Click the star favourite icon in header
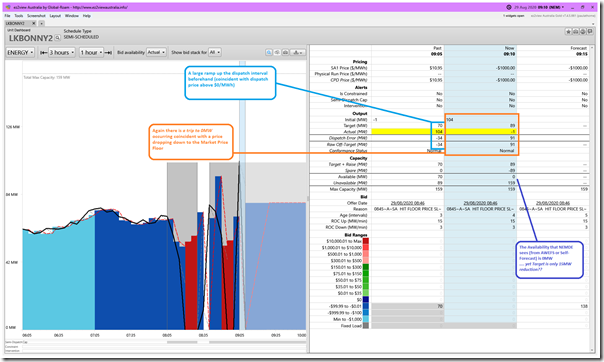Viewport: 604px width, 362px height. [x=568, y=32]
